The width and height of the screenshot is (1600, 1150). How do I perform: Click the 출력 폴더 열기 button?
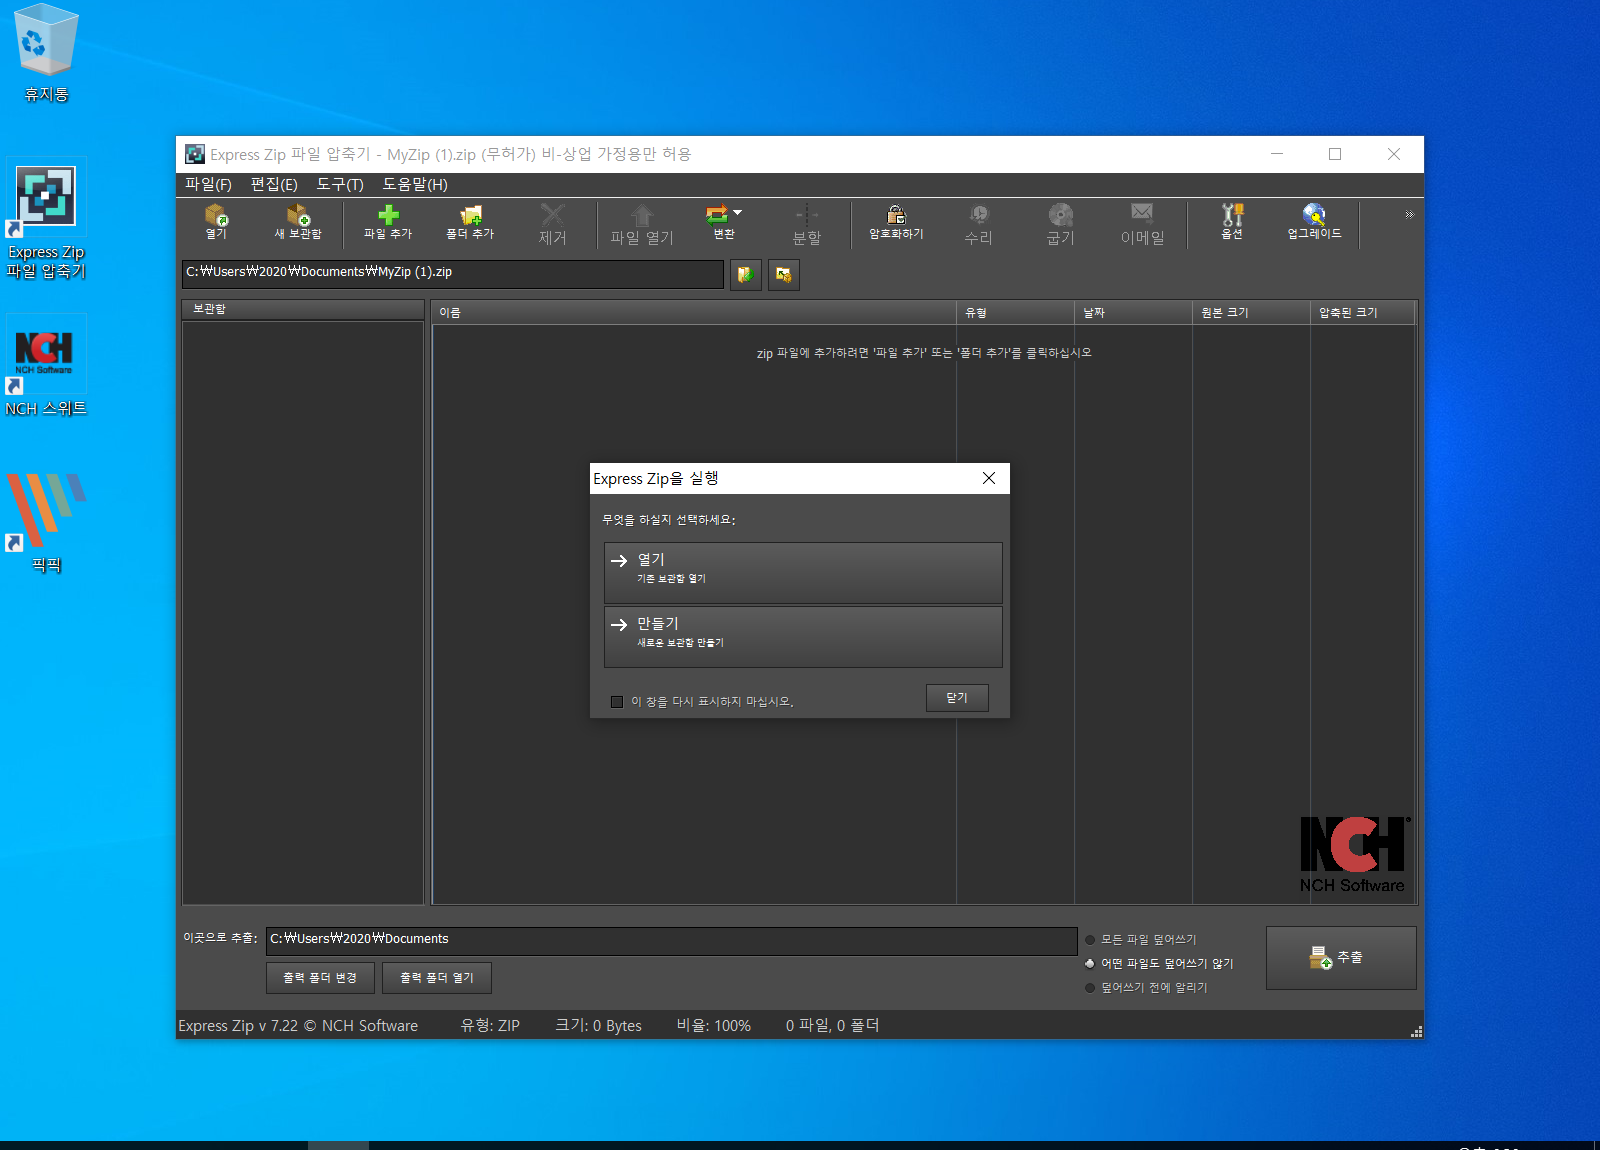pyautogui.click(x=437, y=978)
